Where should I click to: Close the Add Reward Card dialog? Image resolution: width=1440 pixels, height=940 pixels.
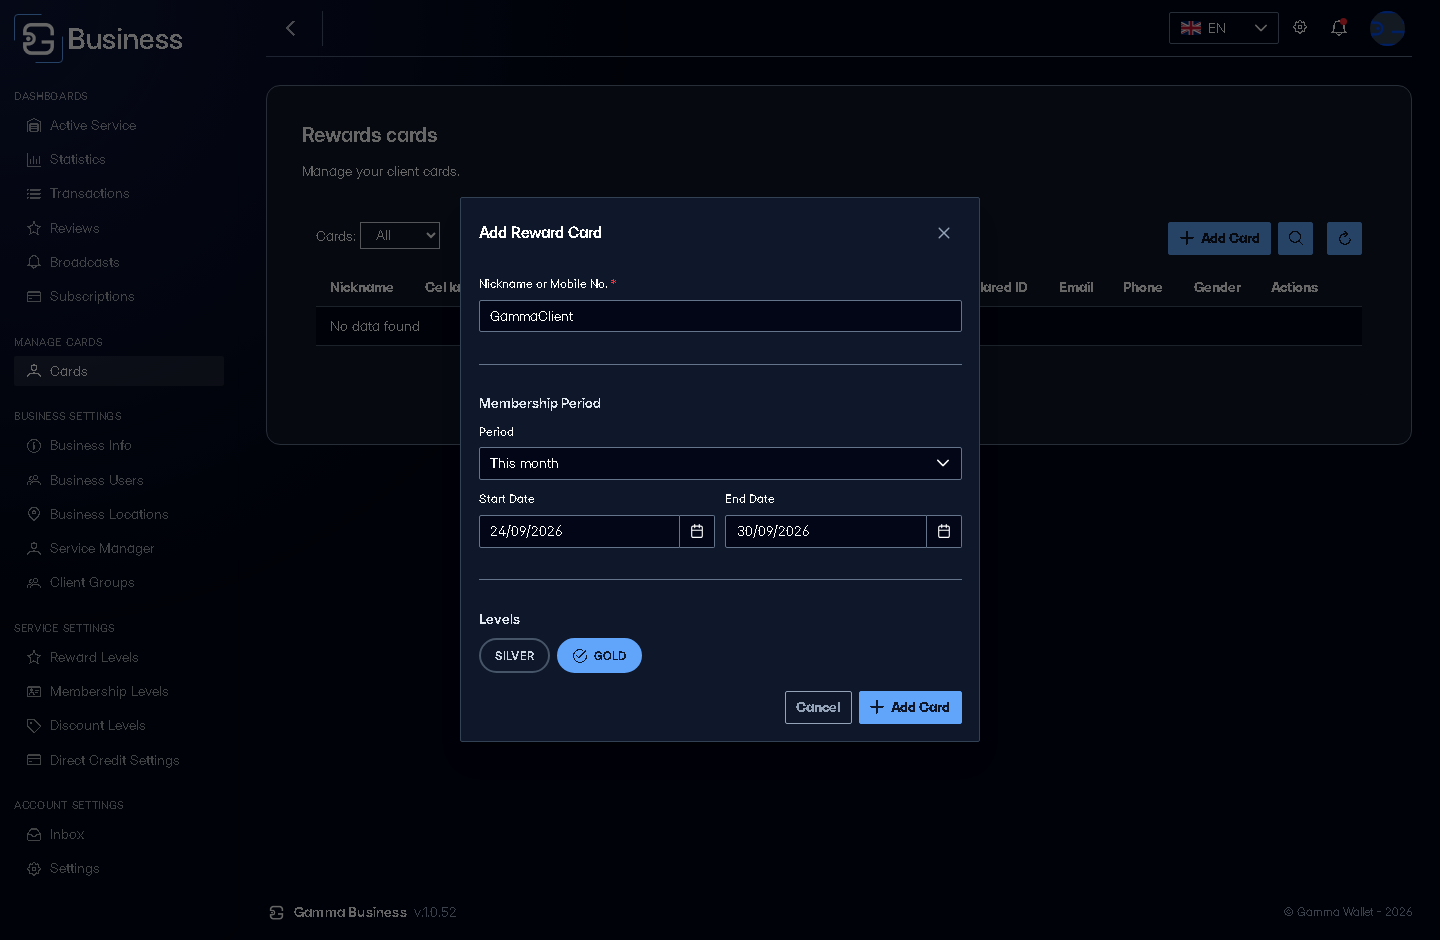click(944, 233)
